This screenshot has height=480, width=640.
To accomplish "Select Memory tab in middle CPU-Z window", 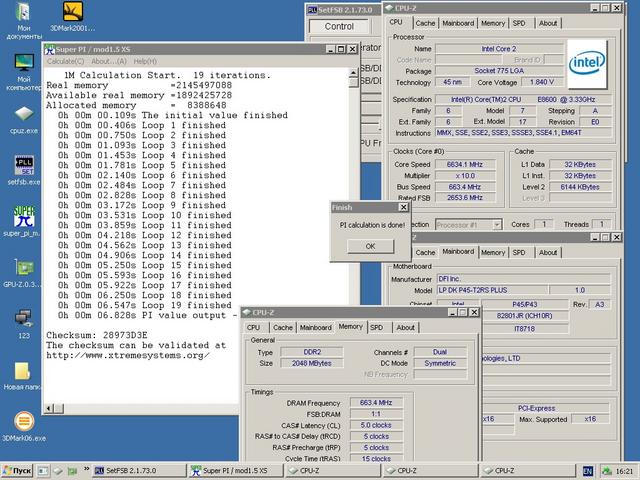I will 493,253.
